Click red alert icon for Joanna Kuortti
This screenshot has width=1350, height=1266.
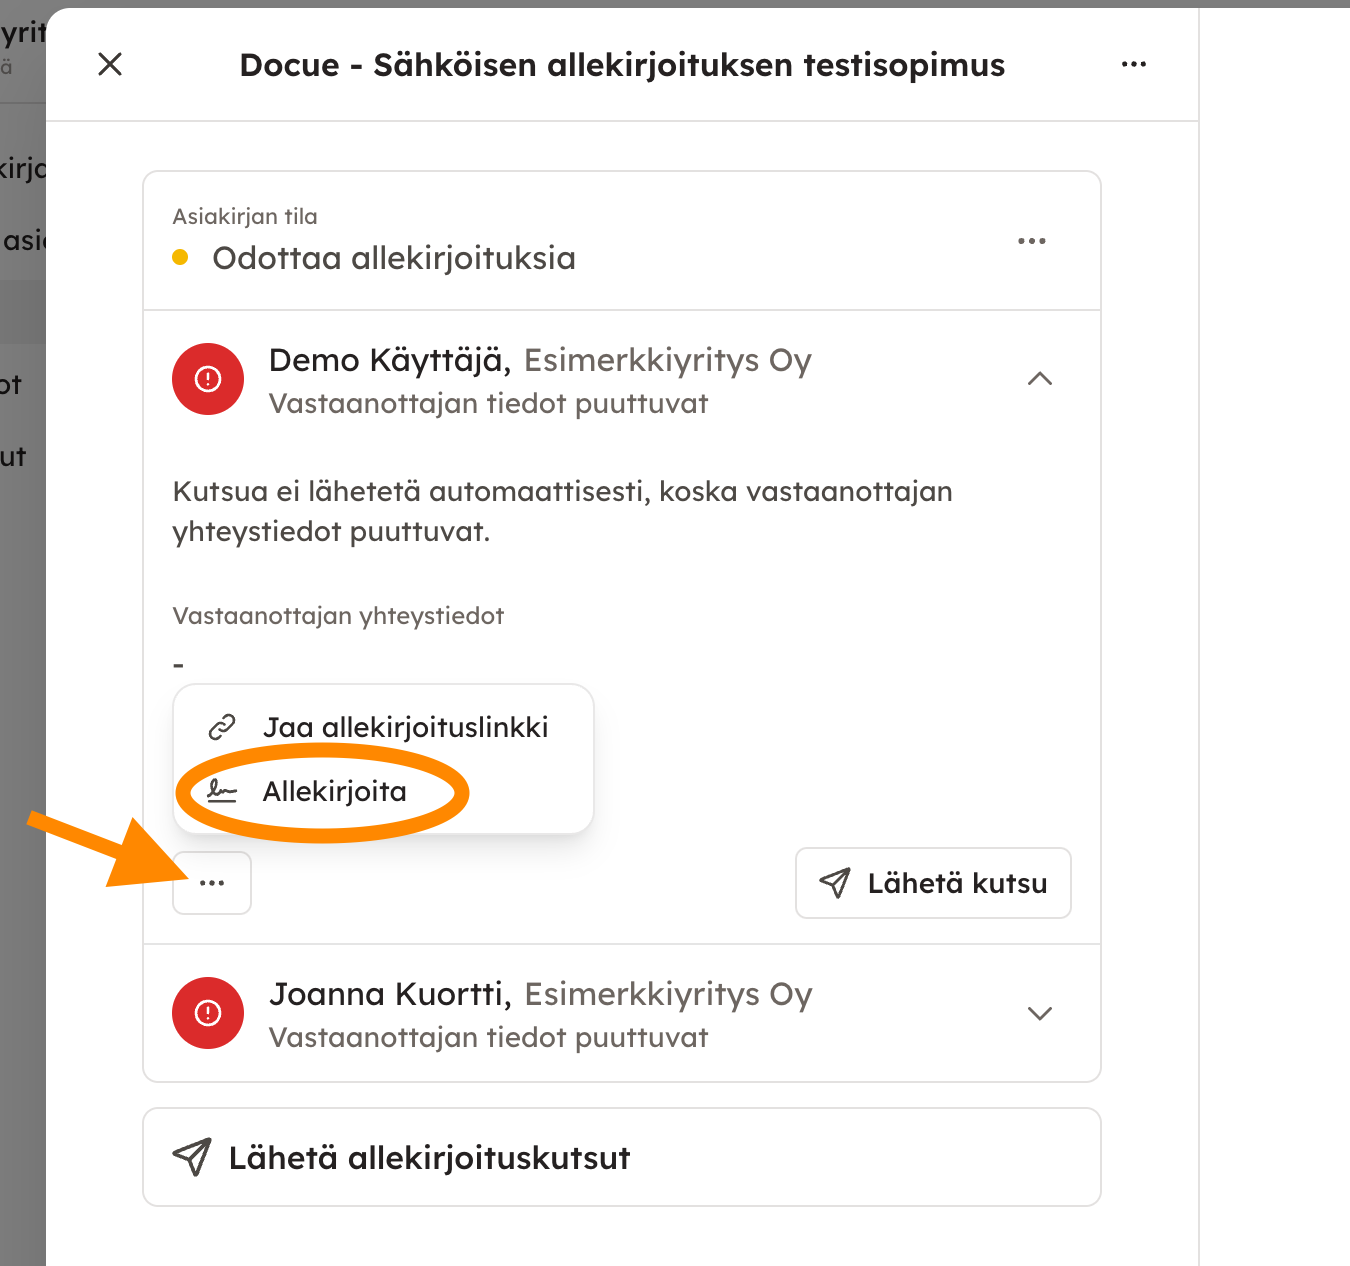tap(208, 1013)
